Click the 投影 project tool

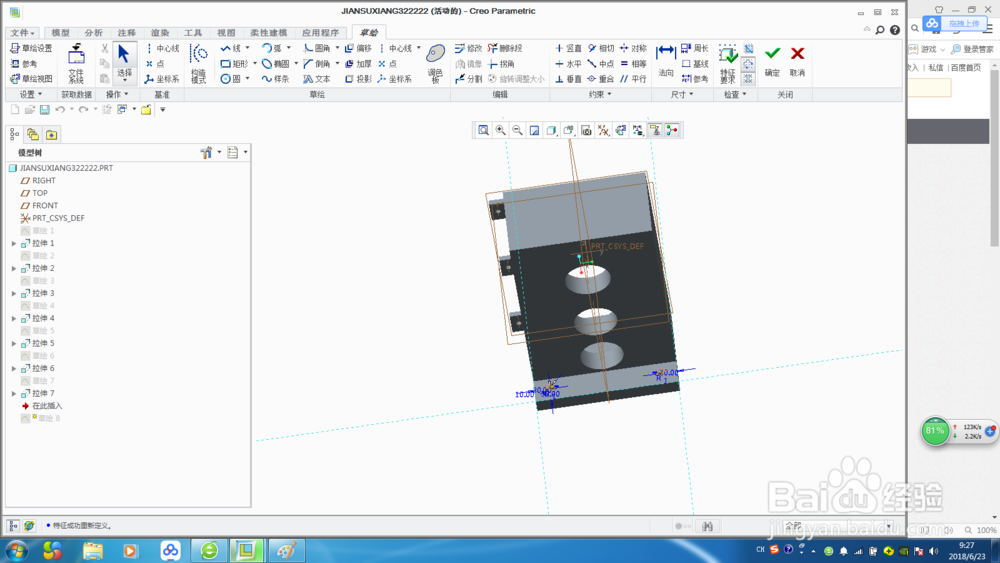click(358, 79)
